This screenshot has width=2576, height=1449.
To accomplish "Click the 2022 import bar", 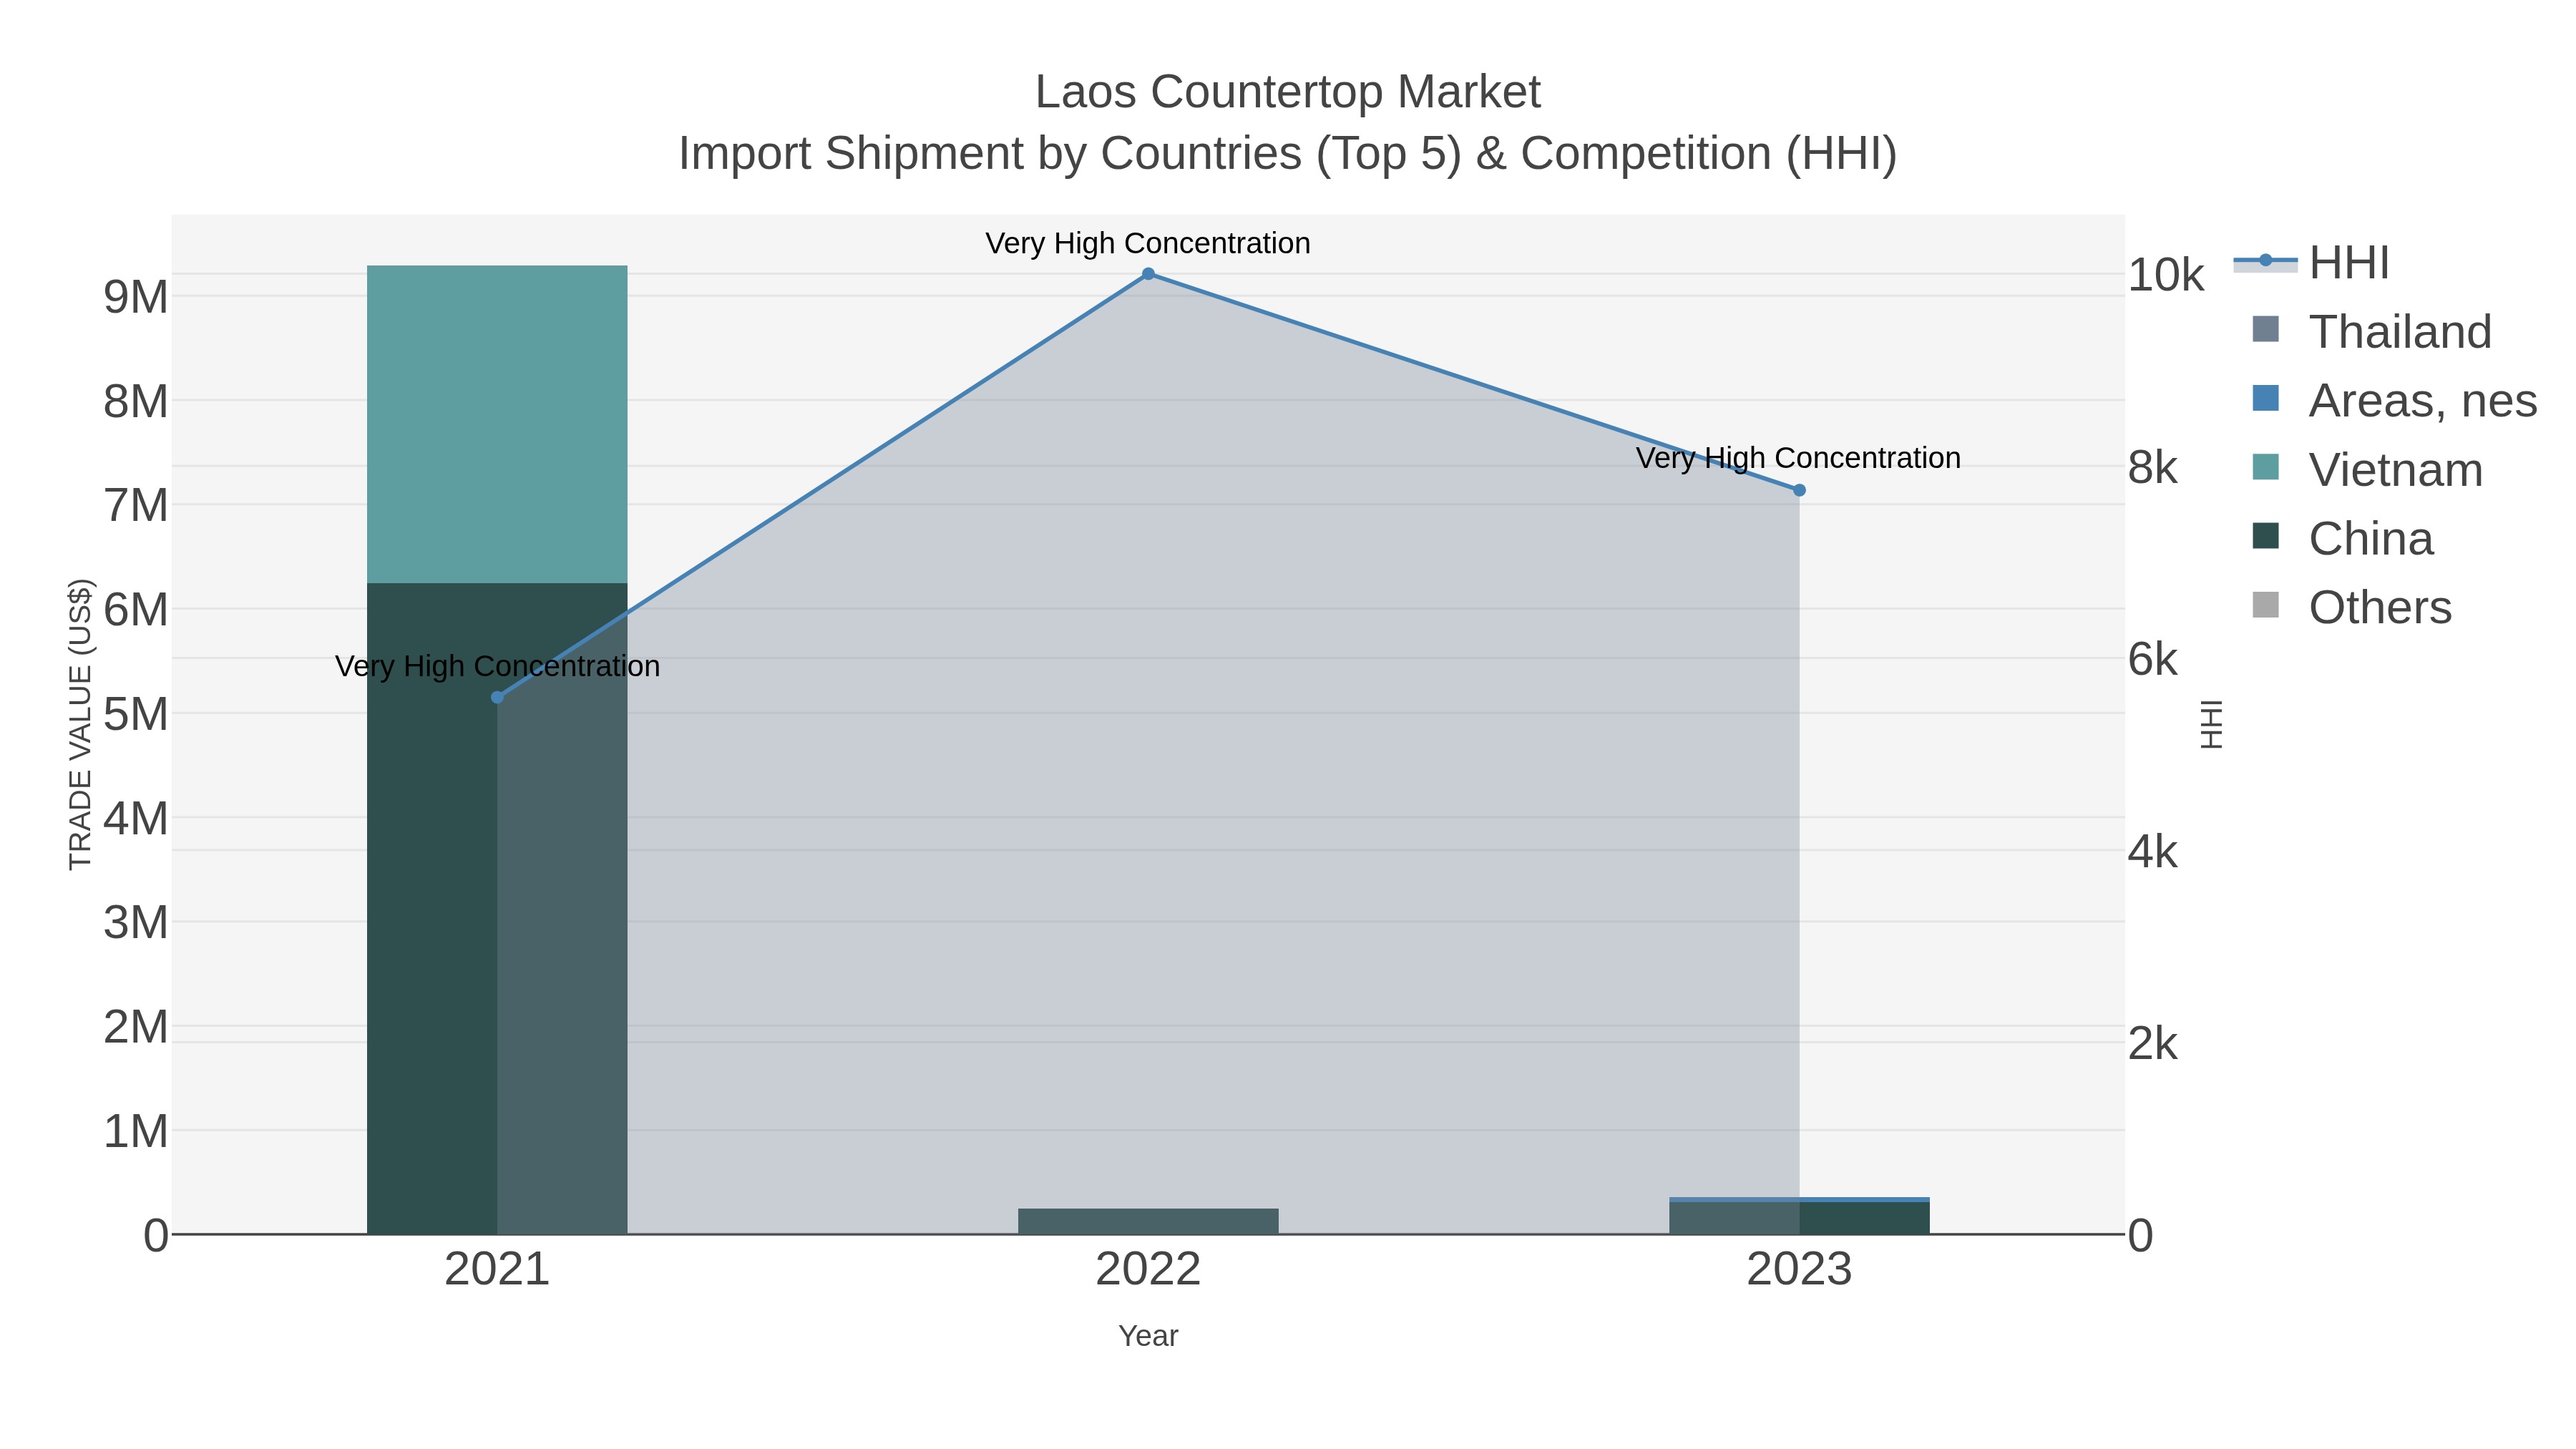I will [1148, 1221].
